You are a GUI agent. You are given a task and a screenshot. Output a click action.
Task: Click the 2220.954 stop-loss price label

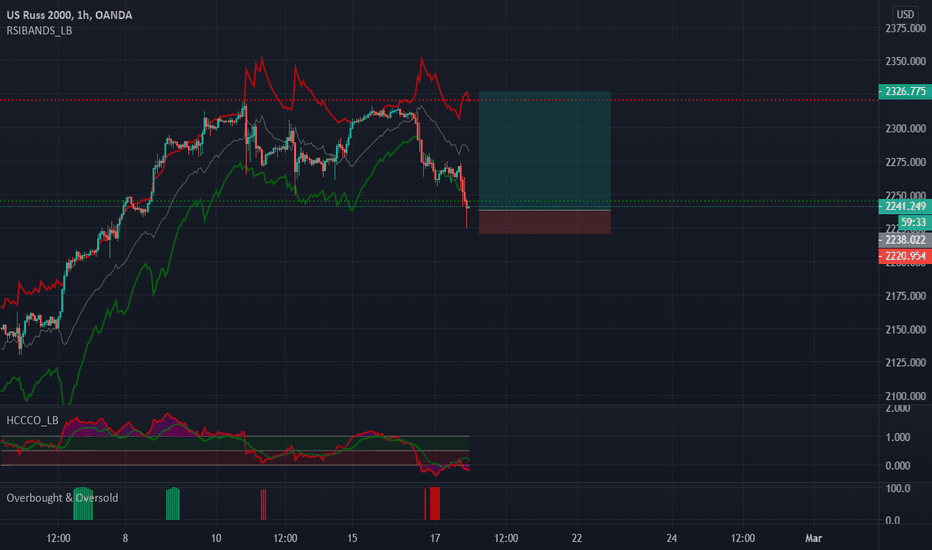[905, 256]
